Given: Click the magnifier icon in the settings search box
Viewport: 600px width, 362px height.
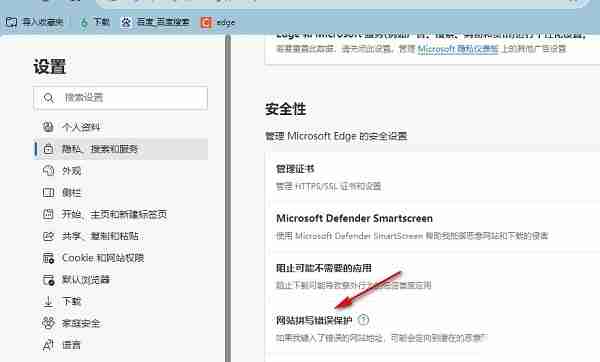Looking at the screenshot, I should coord(49,98).
